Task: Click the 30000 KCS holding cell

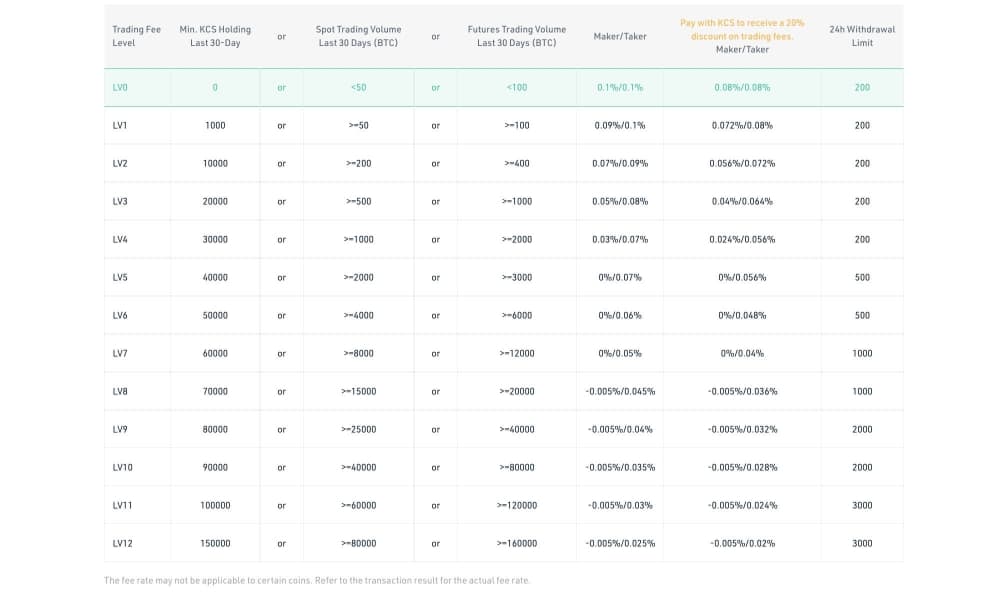Action: point(215,240)
